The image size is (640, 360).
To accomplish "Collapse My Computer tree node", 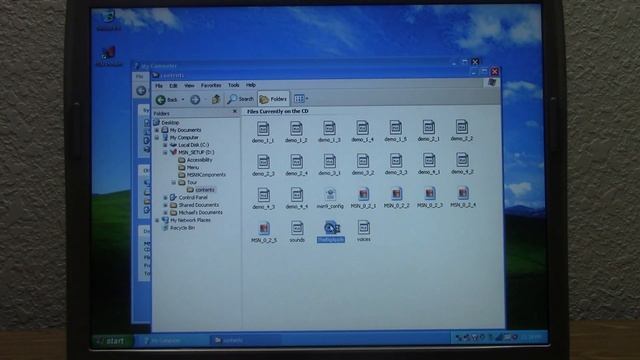I will coord(157,138).
